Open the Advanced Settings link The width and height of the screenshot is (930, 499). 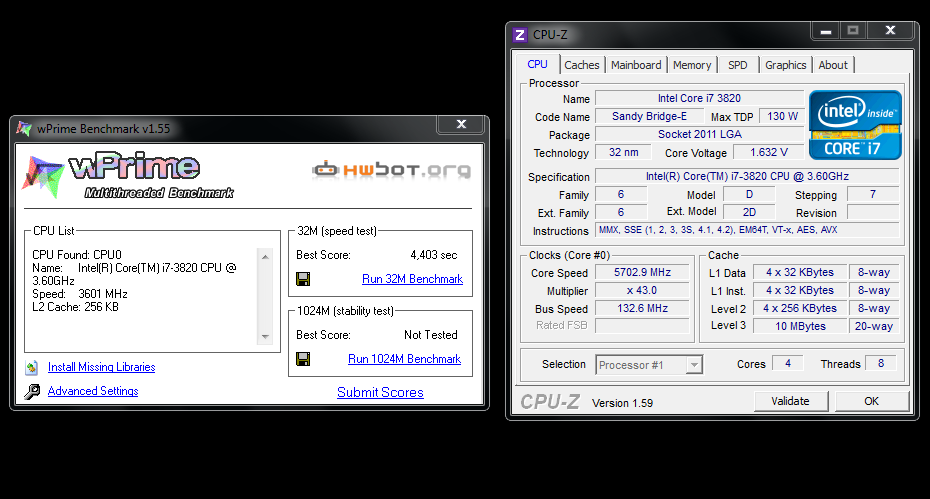pos(93,391)
